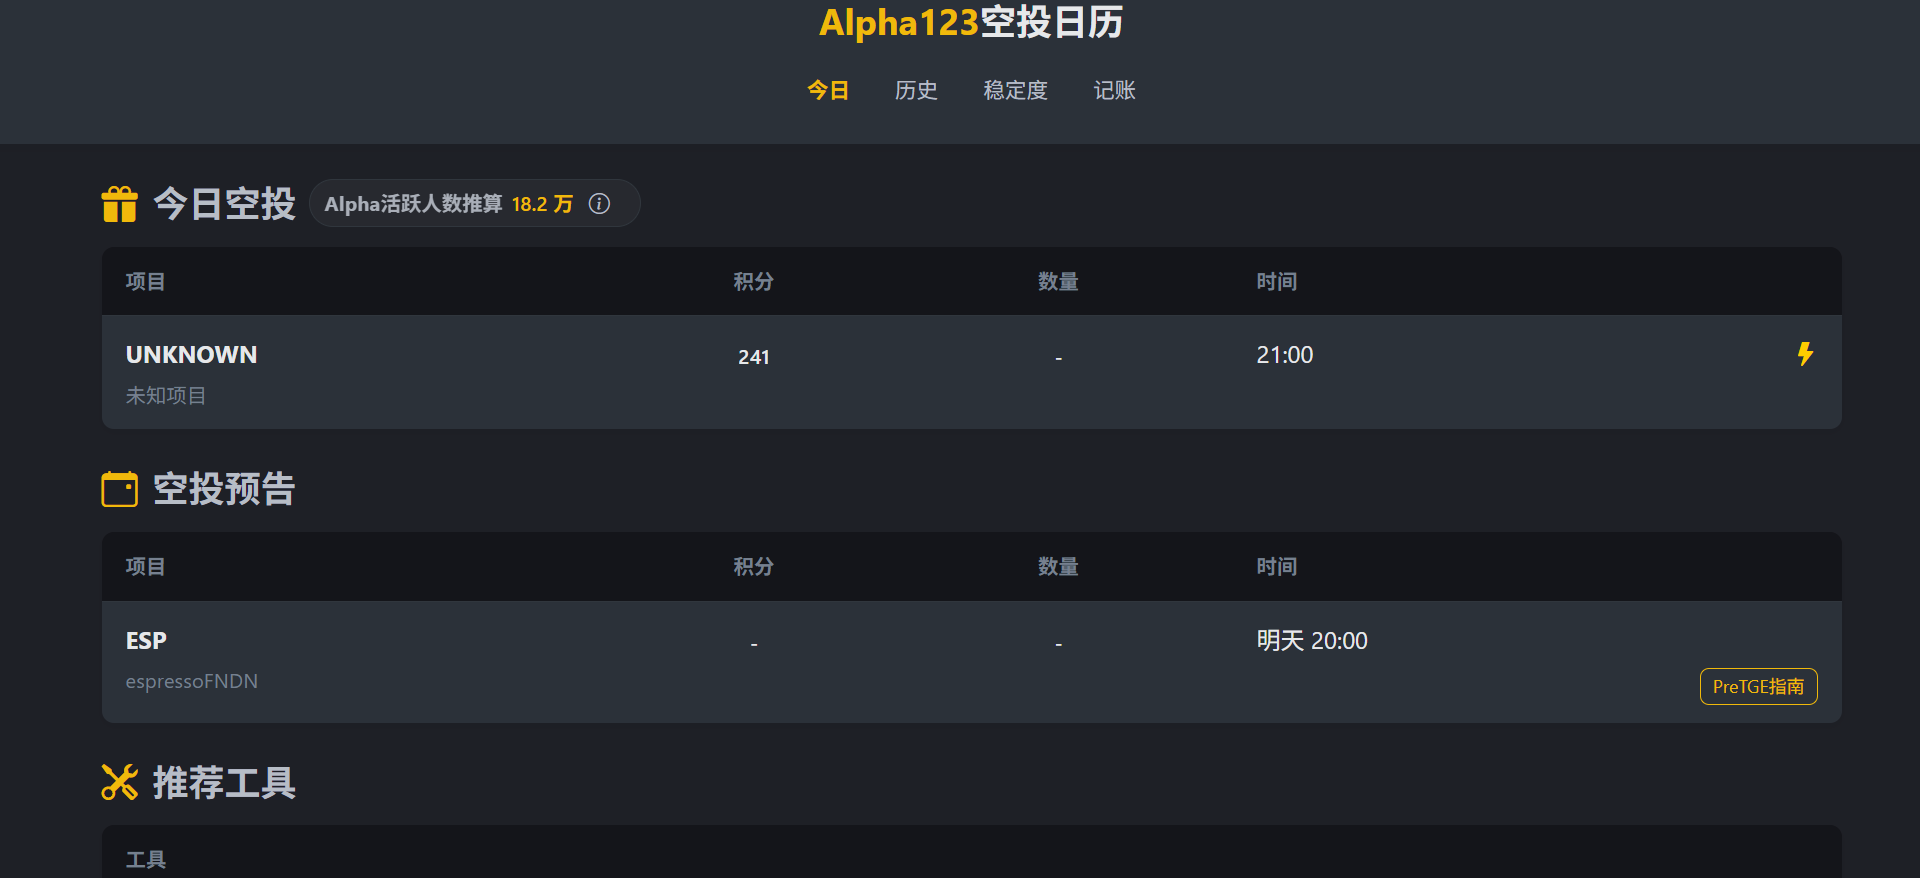Click the espressoFNDN subtitle text
This screenshot has height=878, width=1920.
coord(192,681)
